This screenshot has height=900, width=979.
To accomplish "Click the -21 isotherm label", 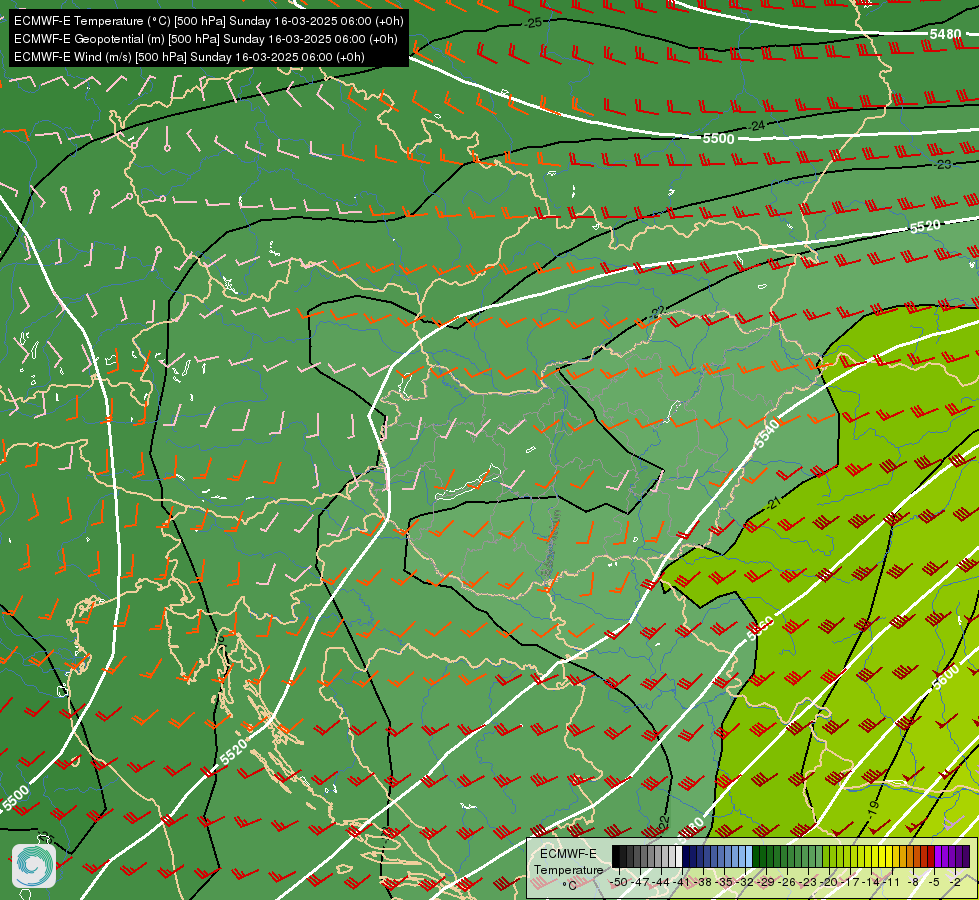I will pyautogui.click(x=772, y=503).
